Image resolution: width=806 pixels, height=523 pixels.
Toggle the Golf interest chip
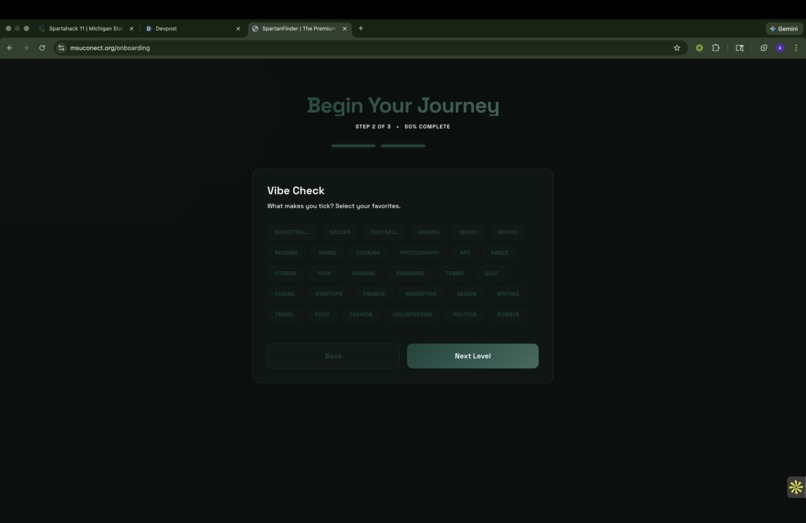coord(491,273)
